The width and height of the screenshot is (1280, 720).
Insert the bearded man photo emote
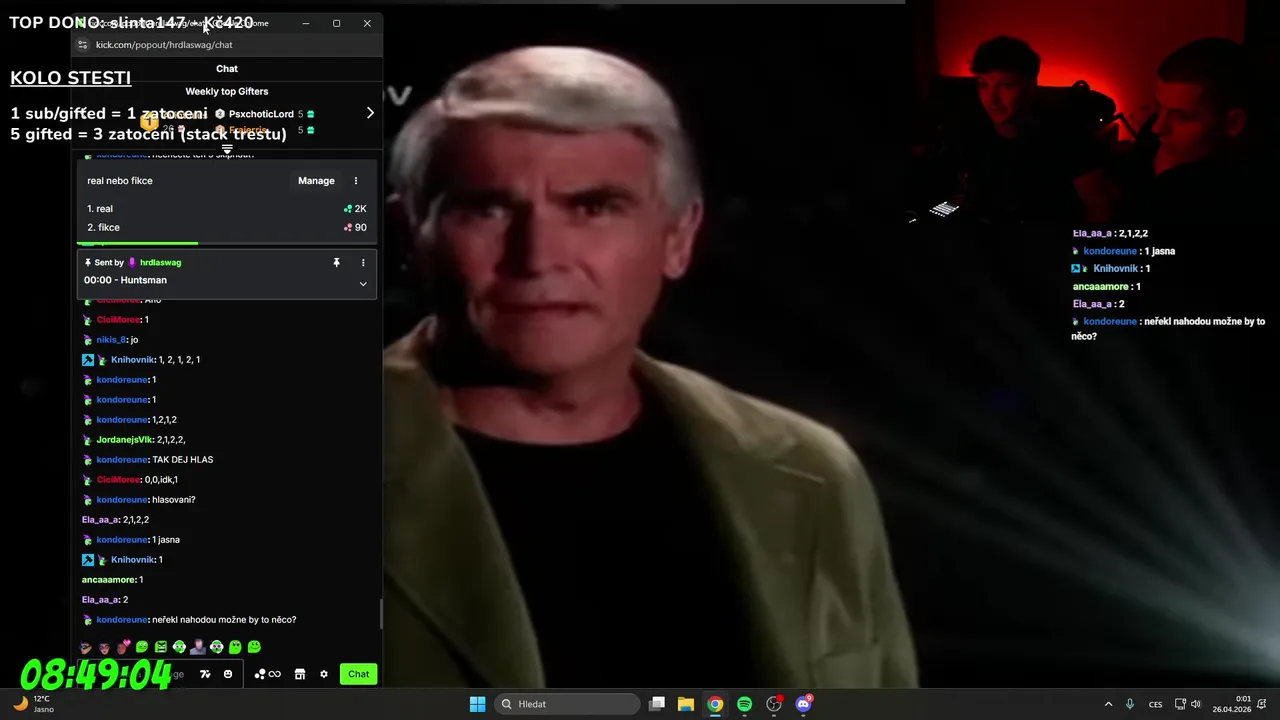(x=198, y=647)
